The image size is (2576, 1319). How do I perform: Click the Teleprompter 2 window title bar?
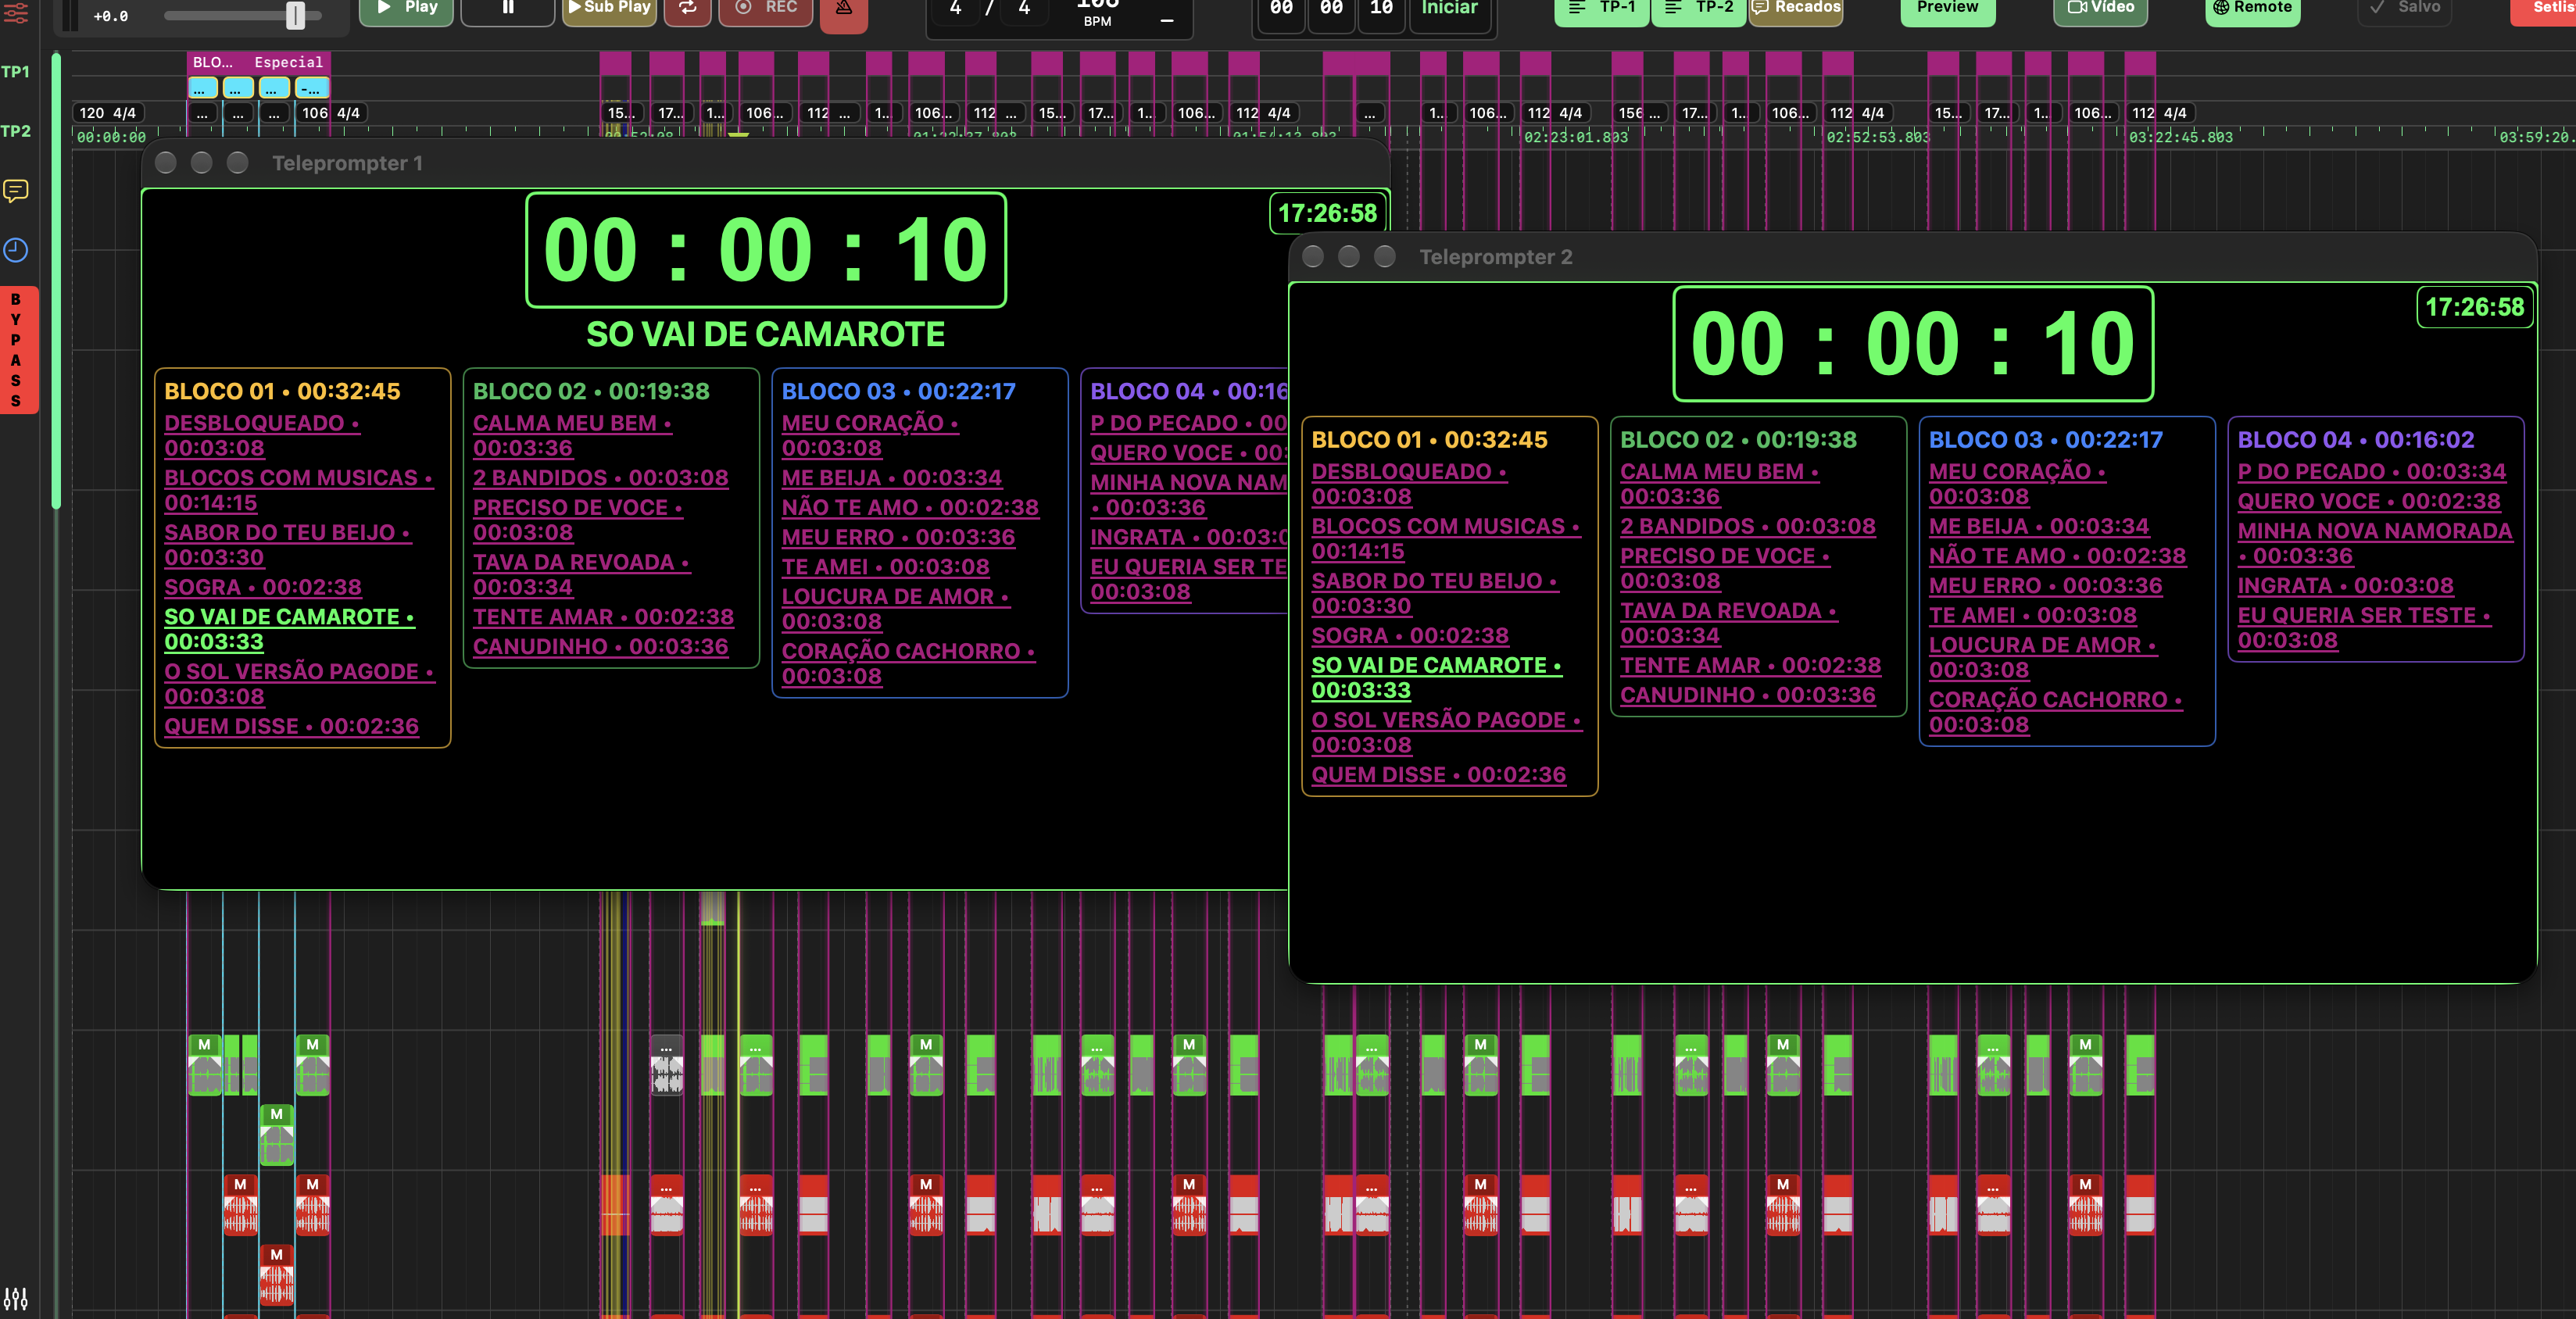point(1912,257)
